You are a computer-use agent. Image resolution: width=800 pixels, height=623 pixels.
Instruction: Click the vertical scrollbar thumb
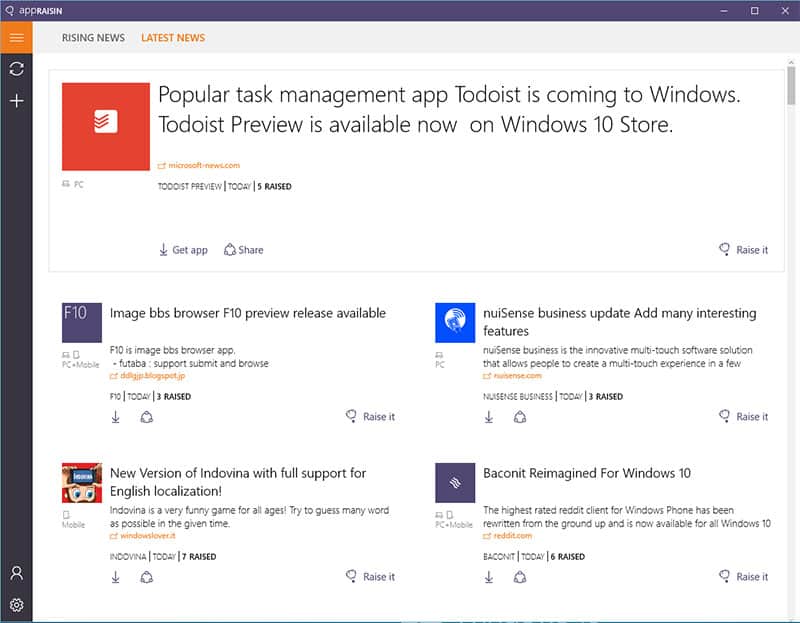(791, 86)
